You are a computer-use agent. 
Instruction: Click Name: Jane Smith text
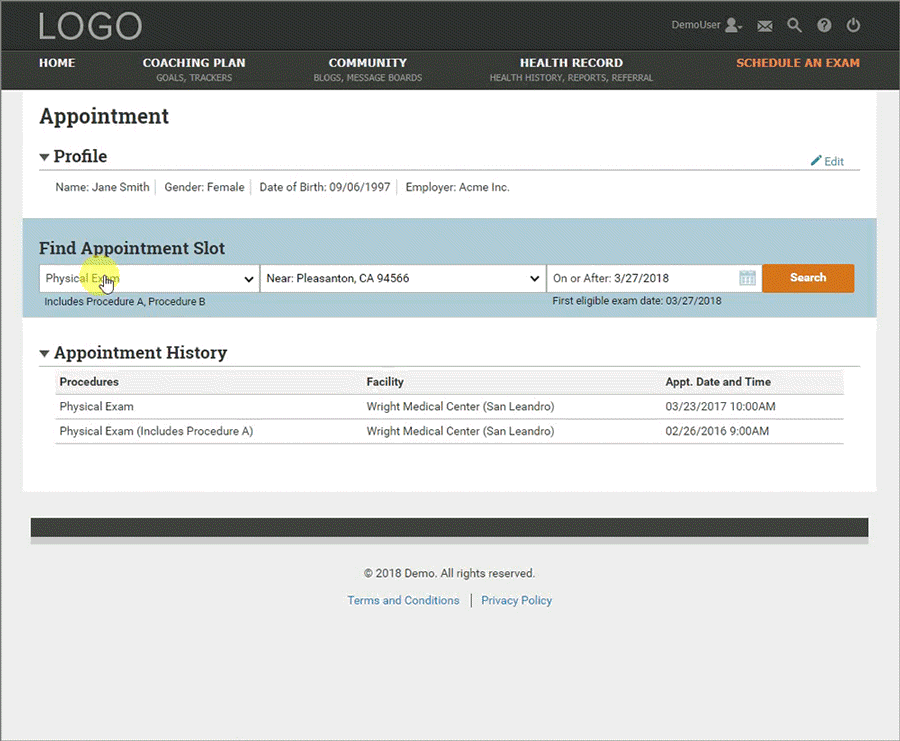[102, 187]
